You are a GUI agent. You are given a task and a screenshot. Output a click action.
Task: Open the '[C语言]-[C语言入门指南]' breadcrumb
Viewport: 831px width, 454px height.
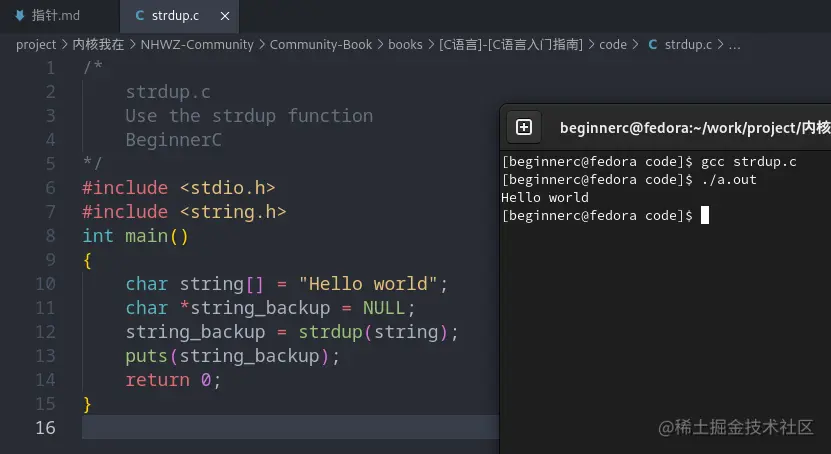(x=511, y=44)
